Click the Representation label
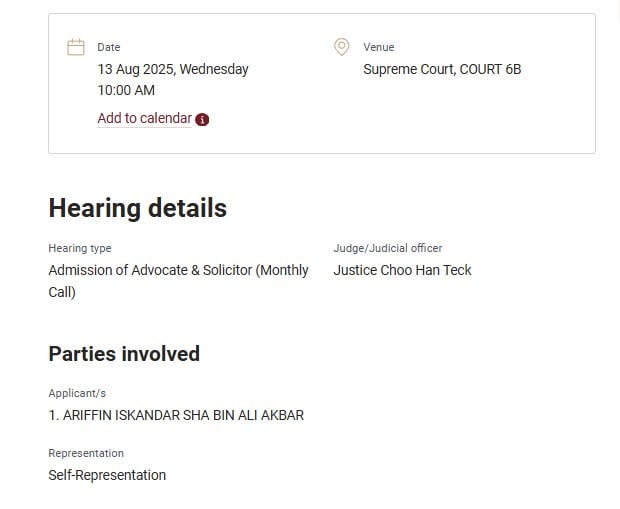Image resolution: width=620 pixels, height=509 pixels. (86, 453)
